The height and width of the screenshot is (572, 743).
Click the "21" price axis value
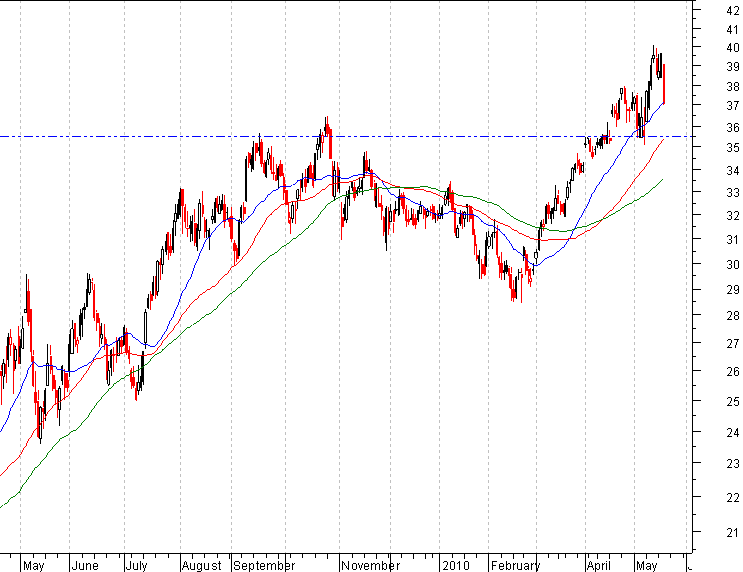click(x=733, y=533)
